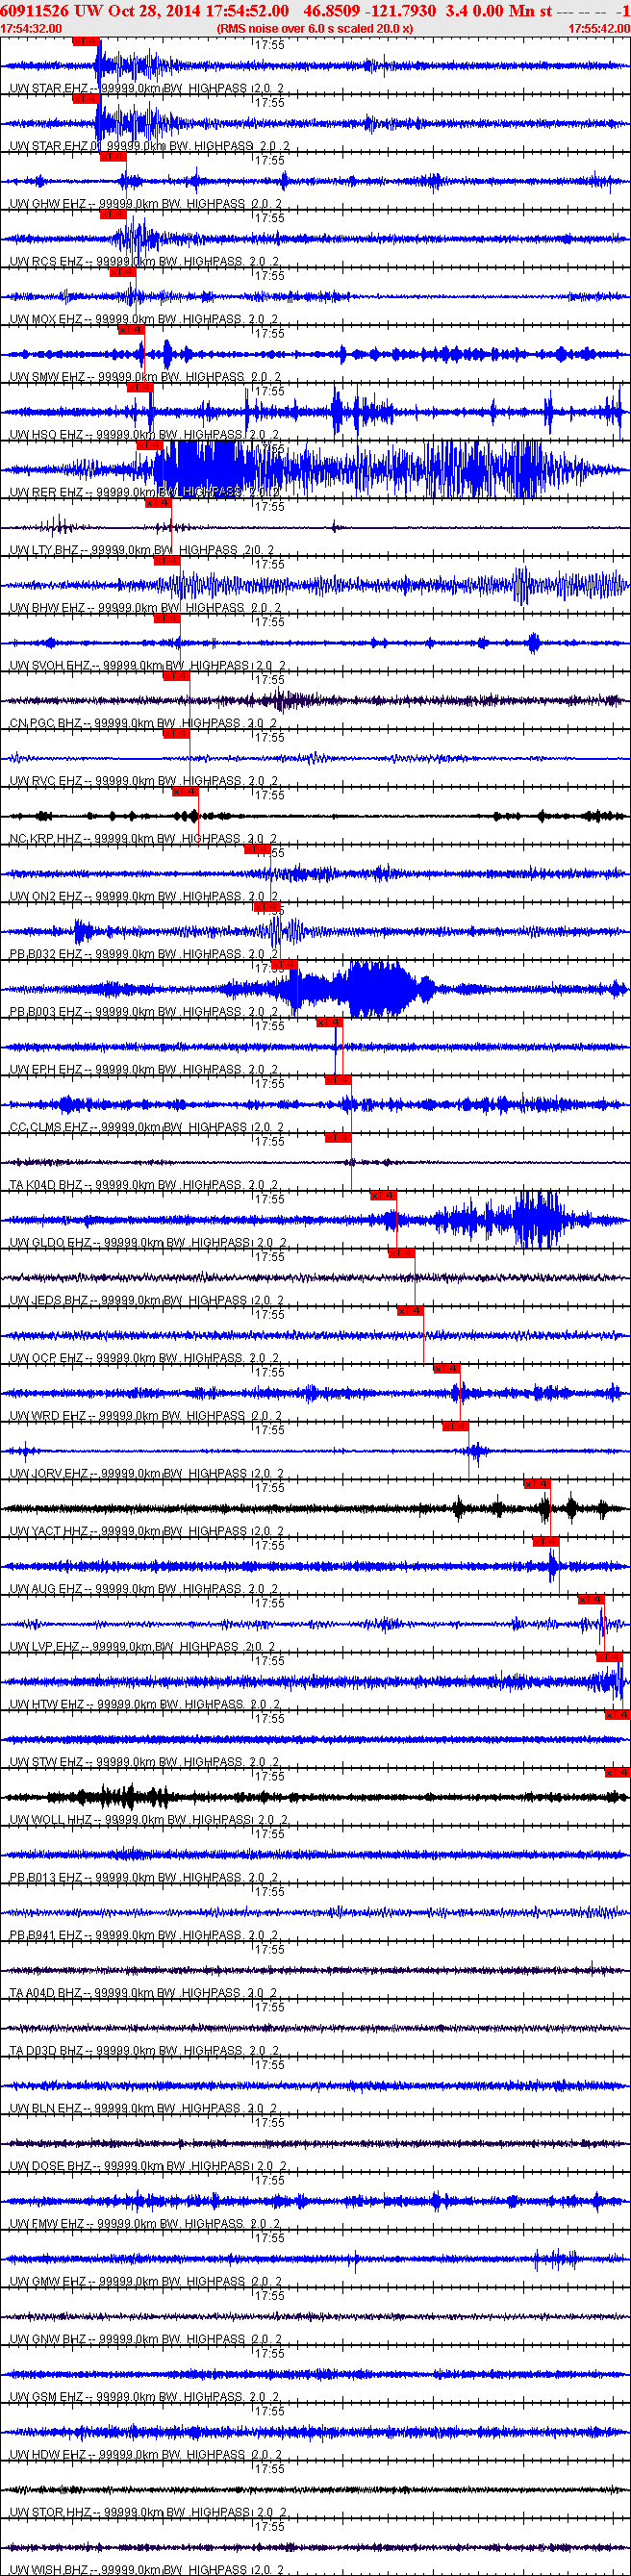Select station label "NC KRP HHZ"
This screenshot has height=2576, width=631.
pyautogui.click(x=46, y=839)
